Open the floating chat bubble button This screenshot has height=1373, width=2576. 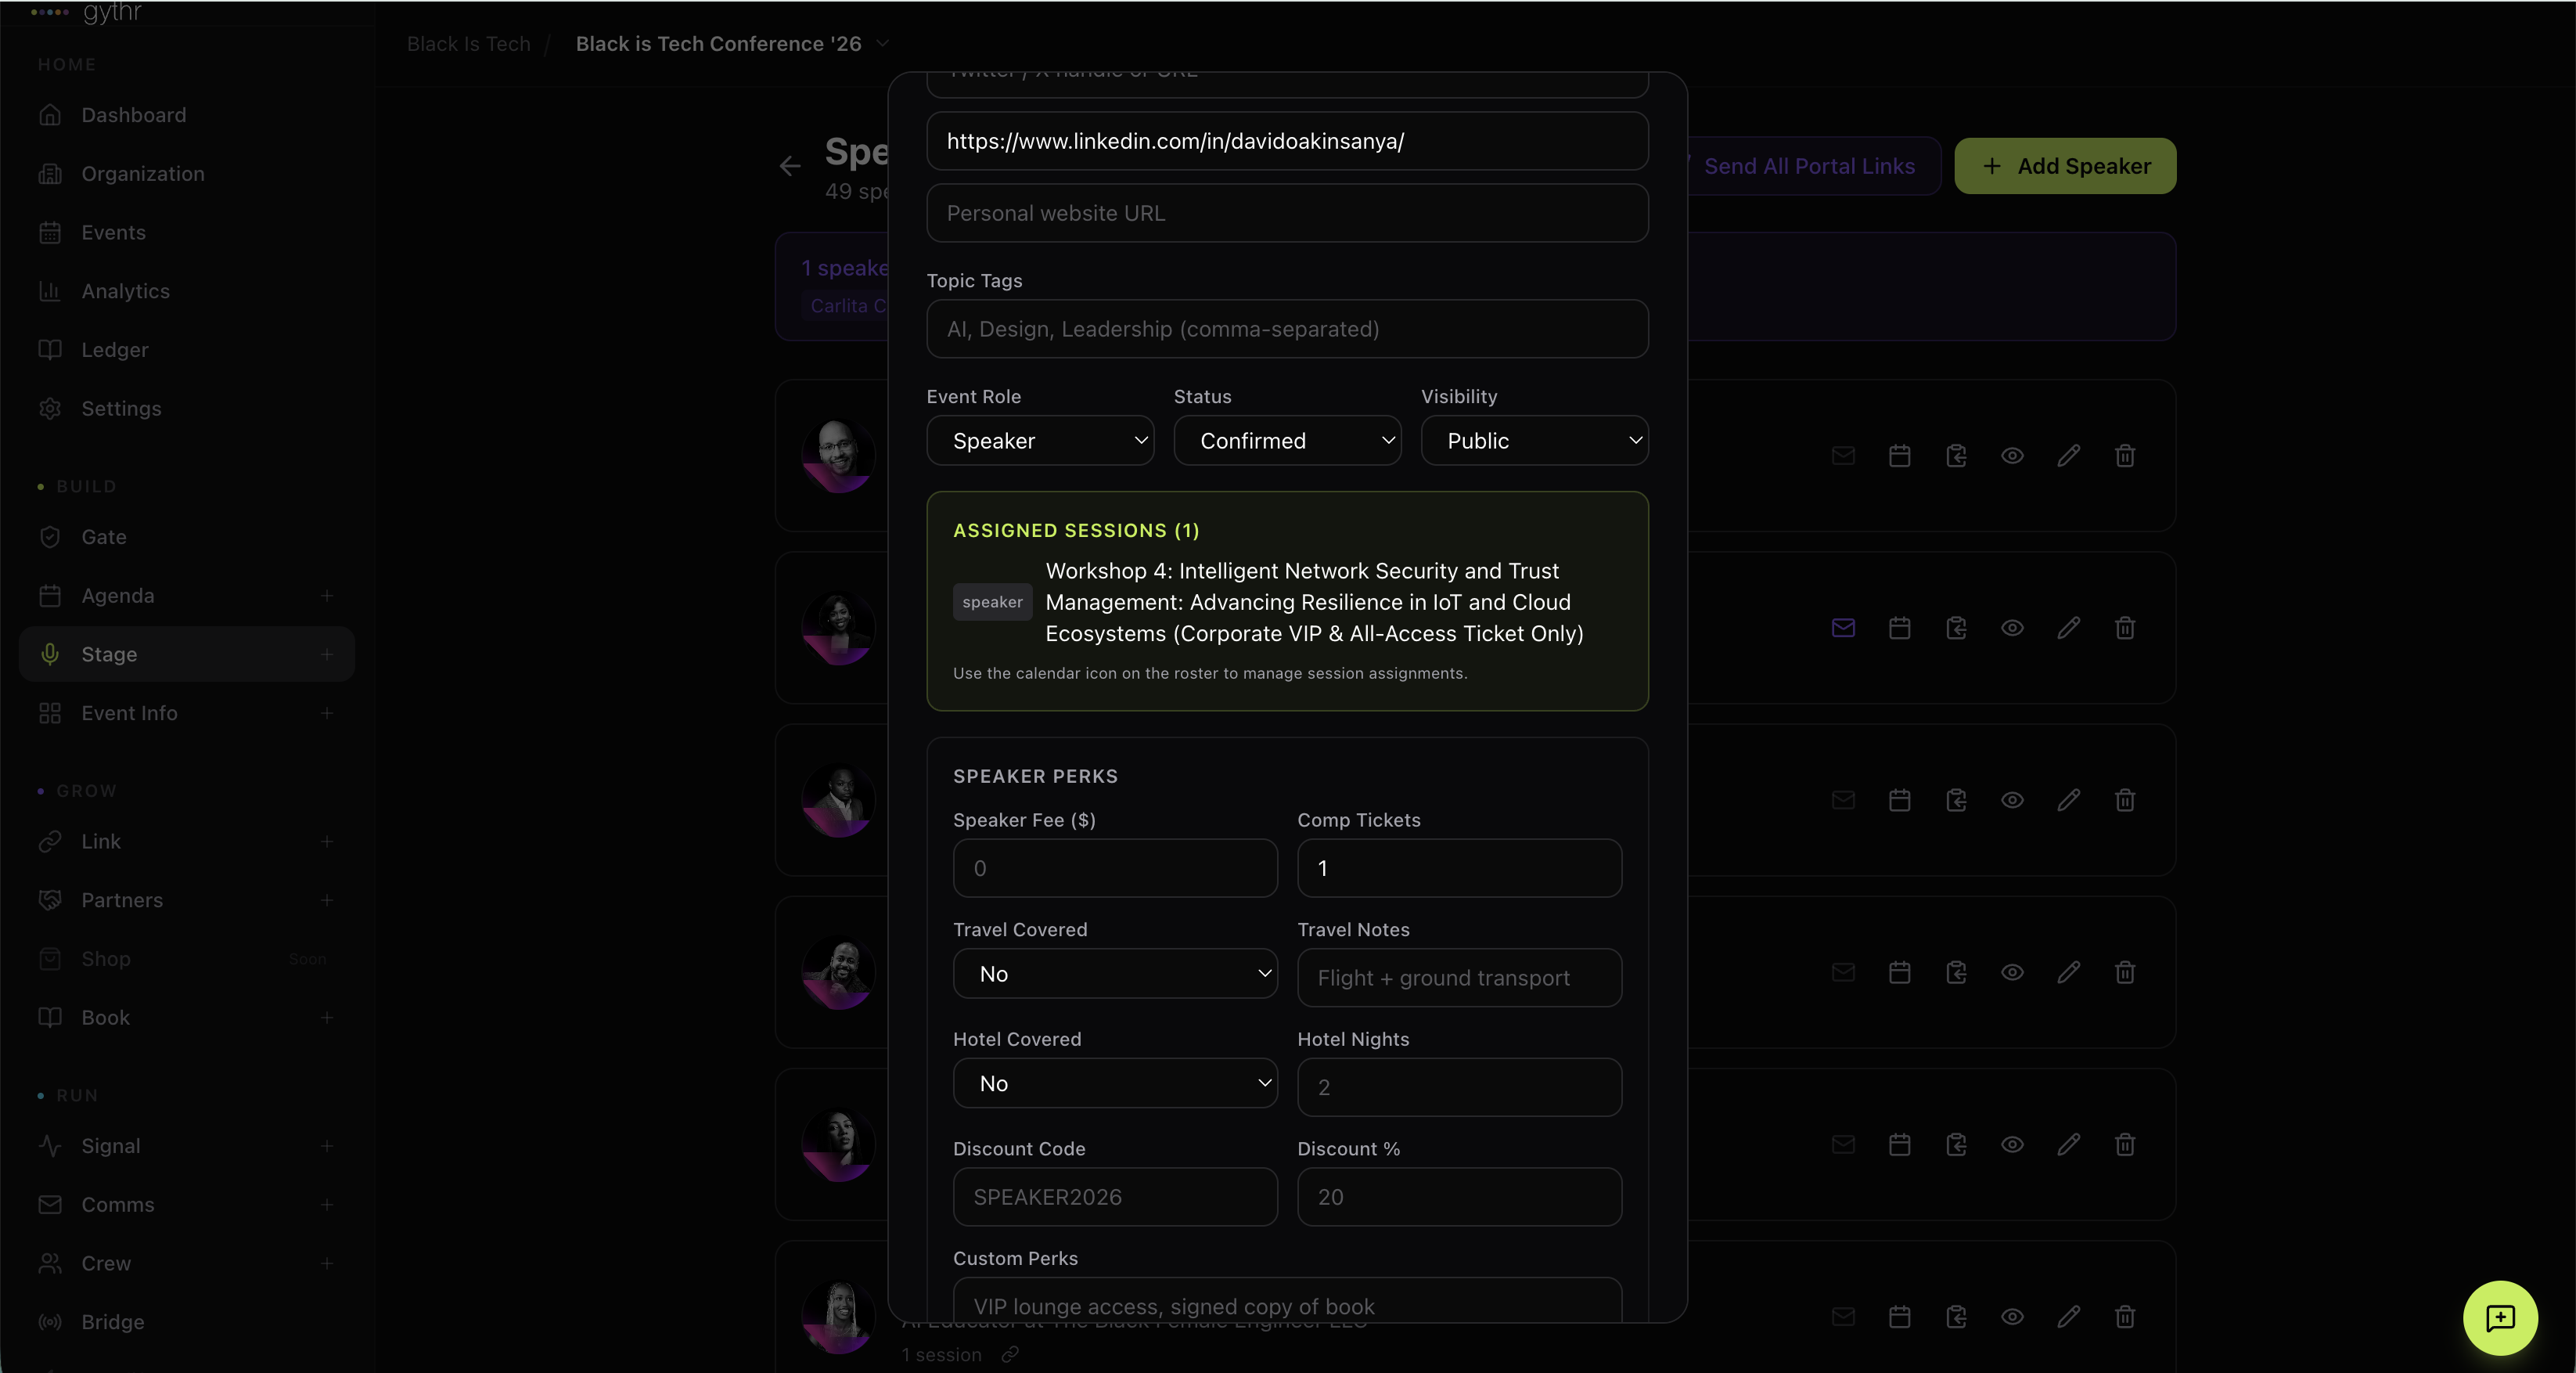point(2500,1318)
